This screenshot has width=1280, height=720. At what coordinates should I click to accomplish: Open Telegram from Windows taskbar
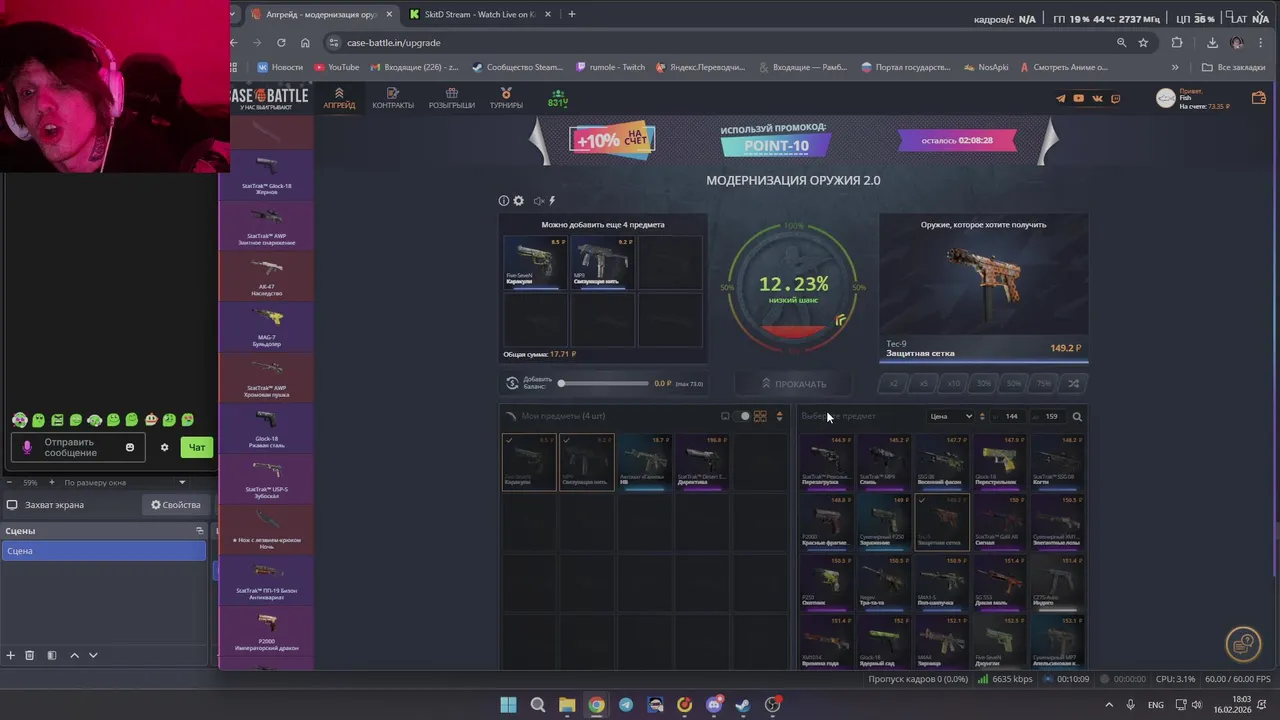626,705
